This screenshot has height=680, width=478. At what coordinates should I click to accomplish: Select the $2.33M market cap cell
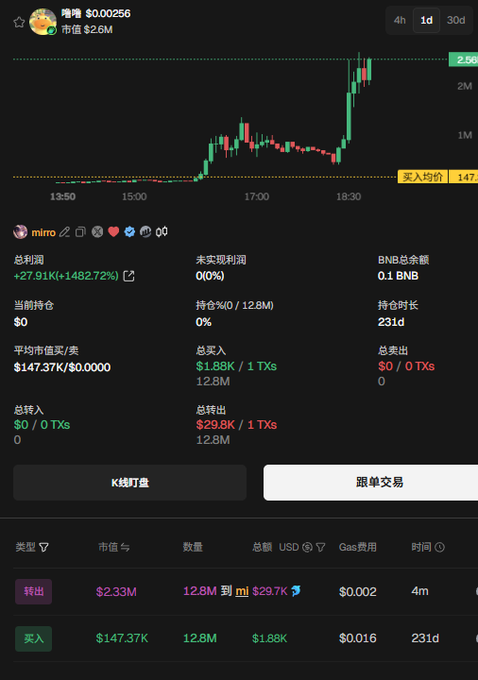coord(116,592)
